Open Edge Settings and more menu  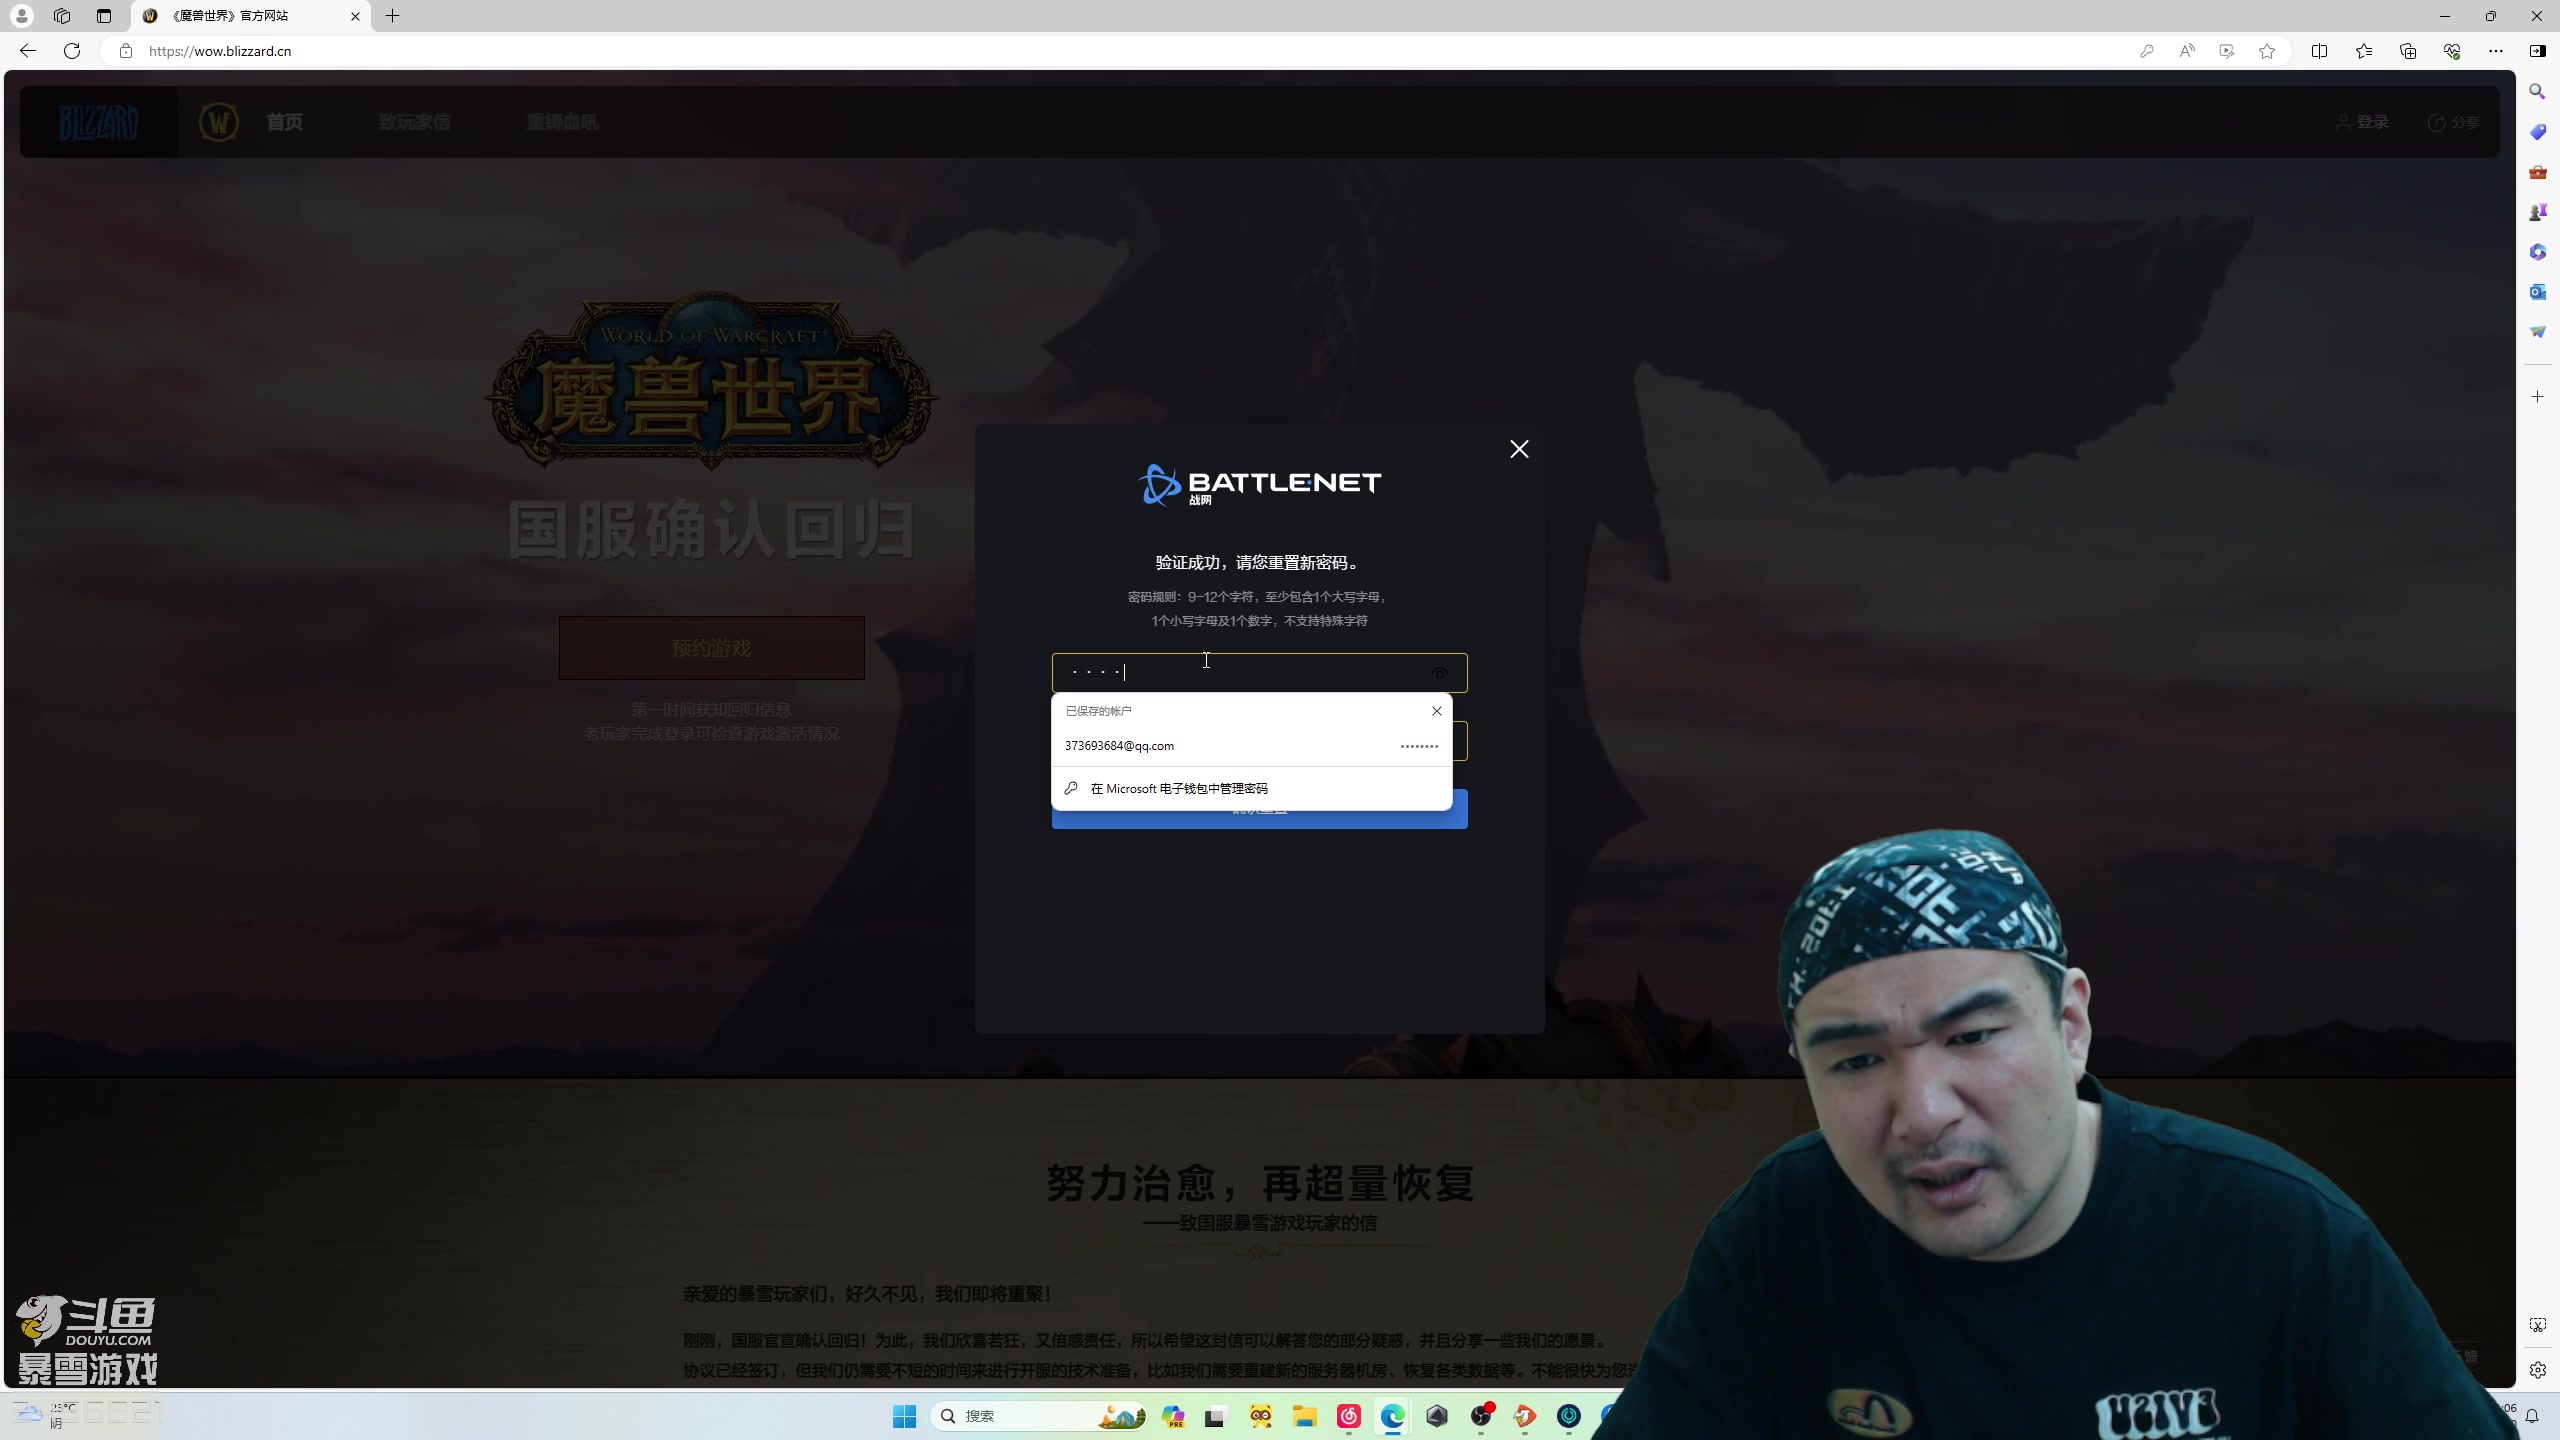[x=2496, y=51]
